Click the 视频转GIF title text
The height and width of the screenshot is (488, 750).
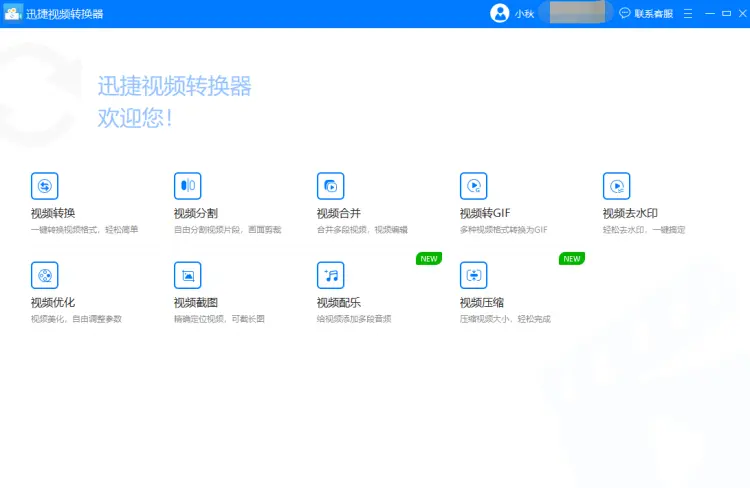485,213
